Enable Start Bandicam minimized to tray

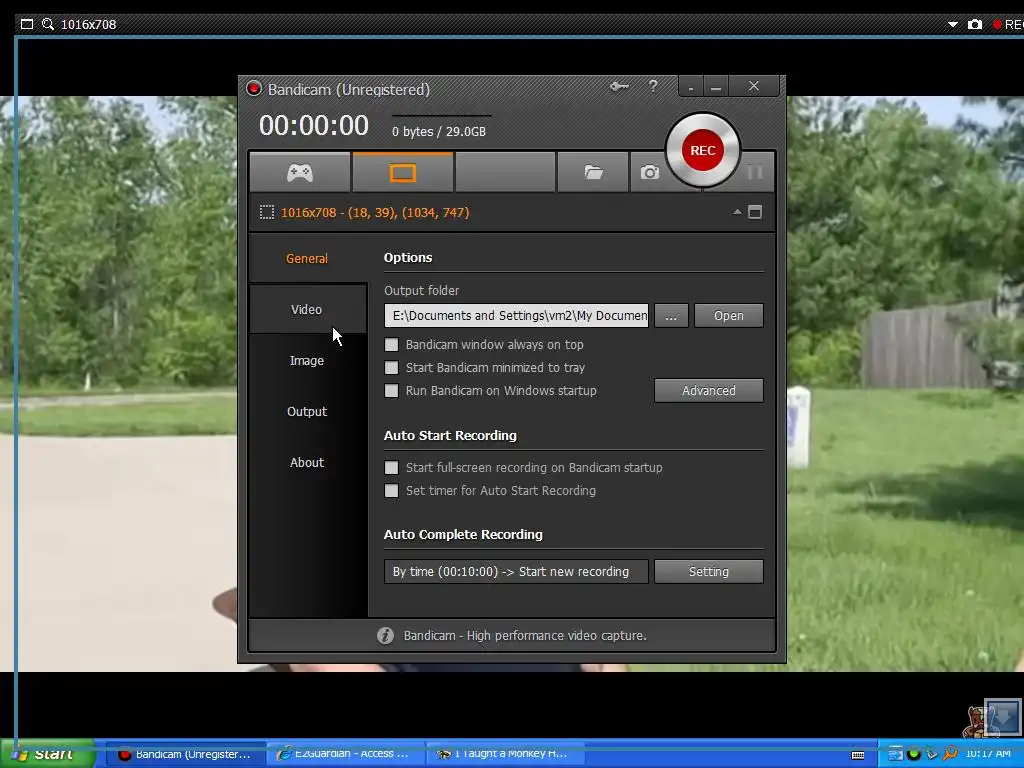point(391,368)
